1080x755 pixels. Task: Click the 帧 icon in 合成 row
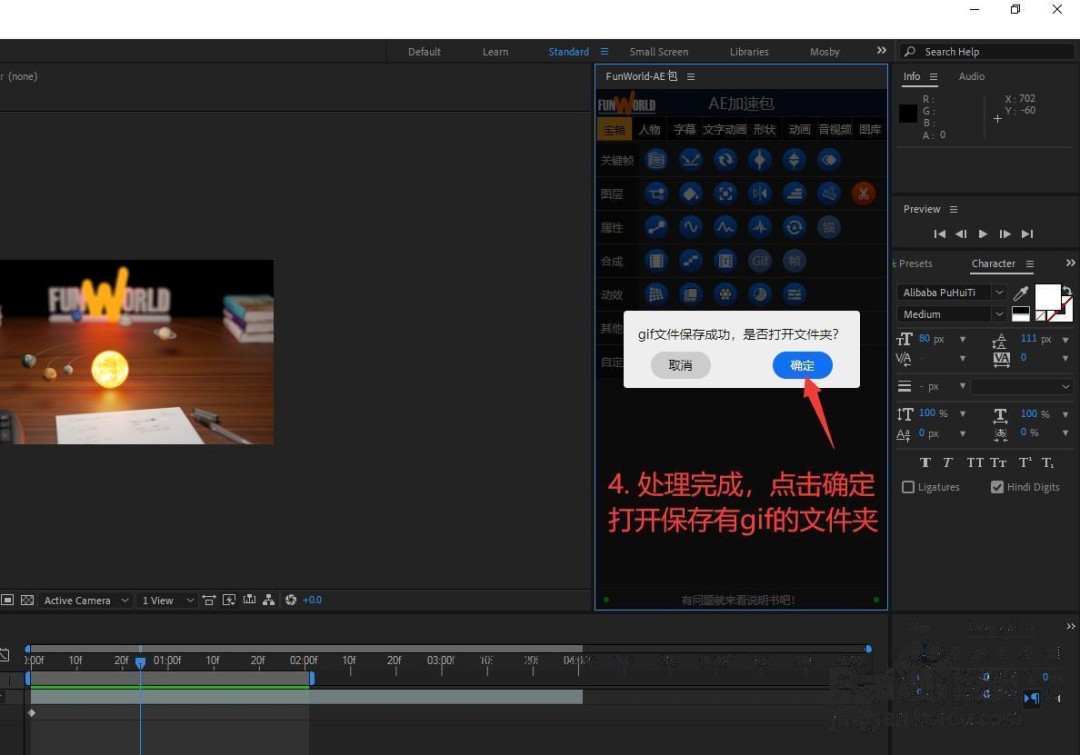click(x=794, y=261)
